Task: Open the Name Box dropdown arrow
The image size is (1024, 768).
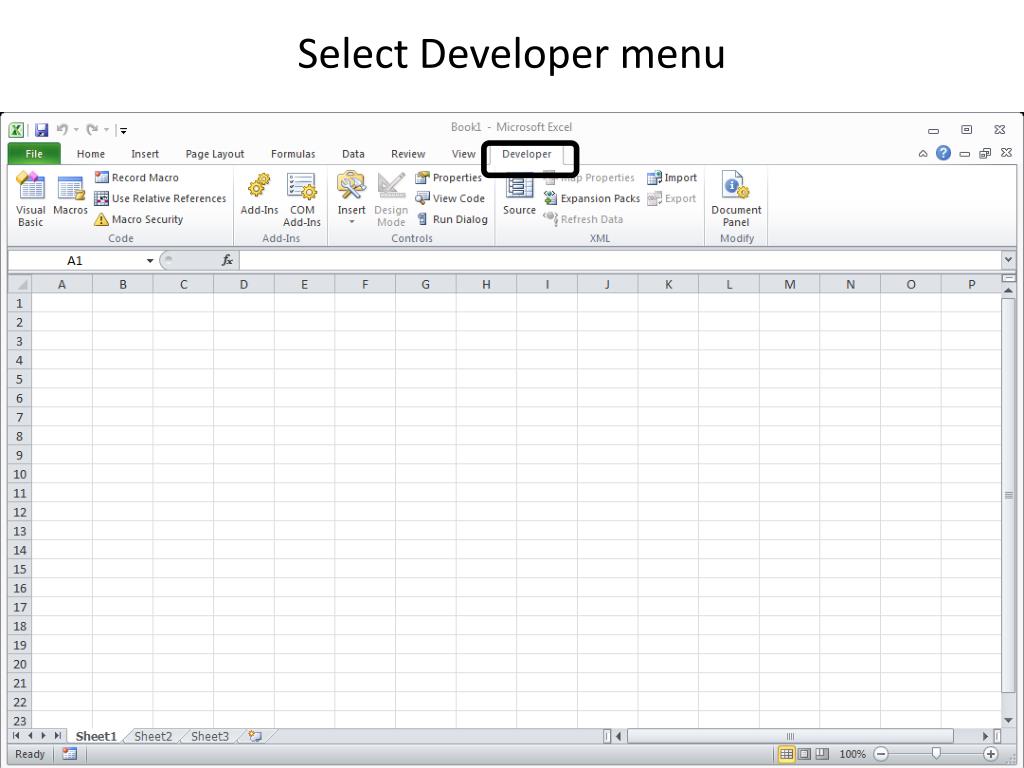Action: coord(150,261)
